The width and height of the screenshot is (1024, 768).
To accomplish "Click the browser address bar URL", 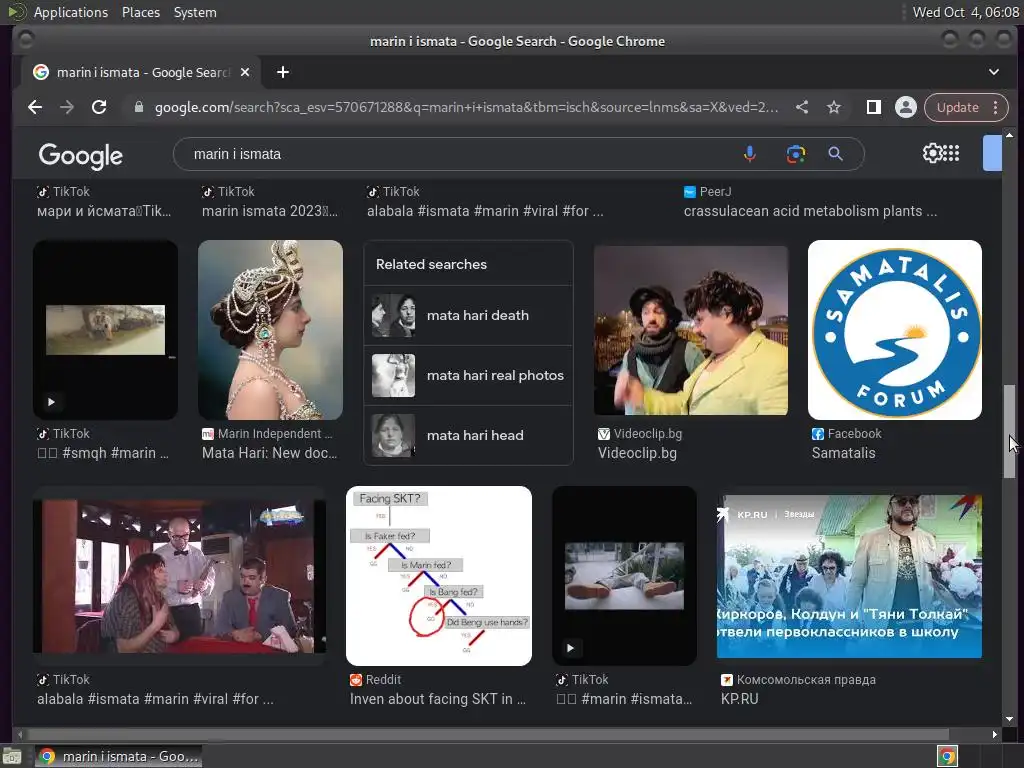I will tap(466, 107).
